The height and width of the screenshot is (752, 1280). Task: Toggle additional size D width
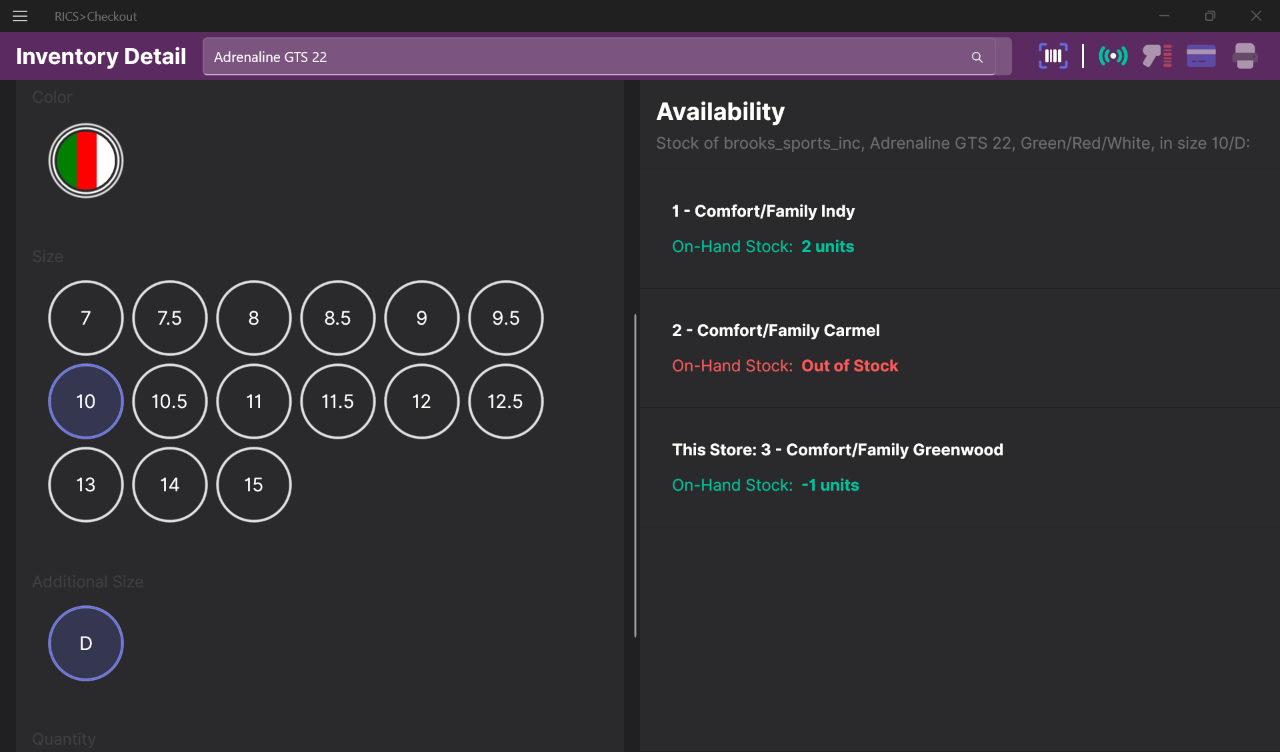(x=86, y=643)
